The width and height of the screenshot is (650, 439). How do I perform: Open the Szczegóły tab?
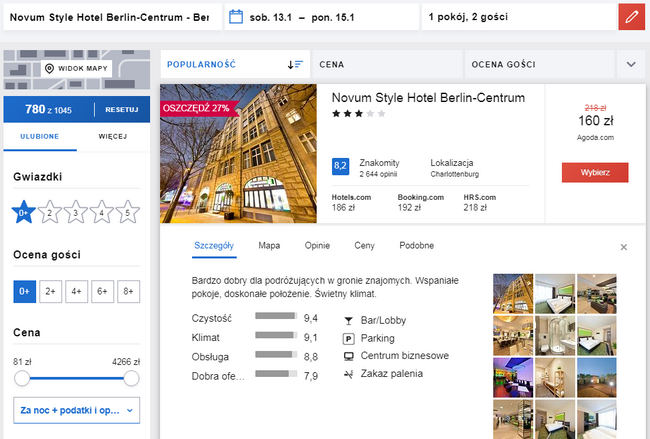coord(214,246)
